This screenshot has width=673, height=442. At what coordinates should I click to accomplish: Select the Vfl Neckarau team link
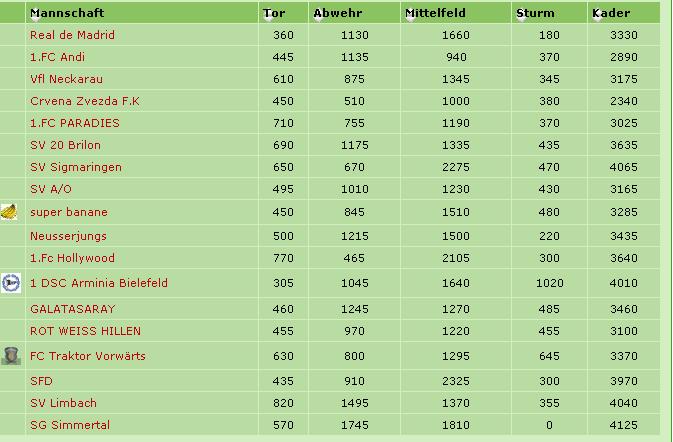tap(66, 79)
